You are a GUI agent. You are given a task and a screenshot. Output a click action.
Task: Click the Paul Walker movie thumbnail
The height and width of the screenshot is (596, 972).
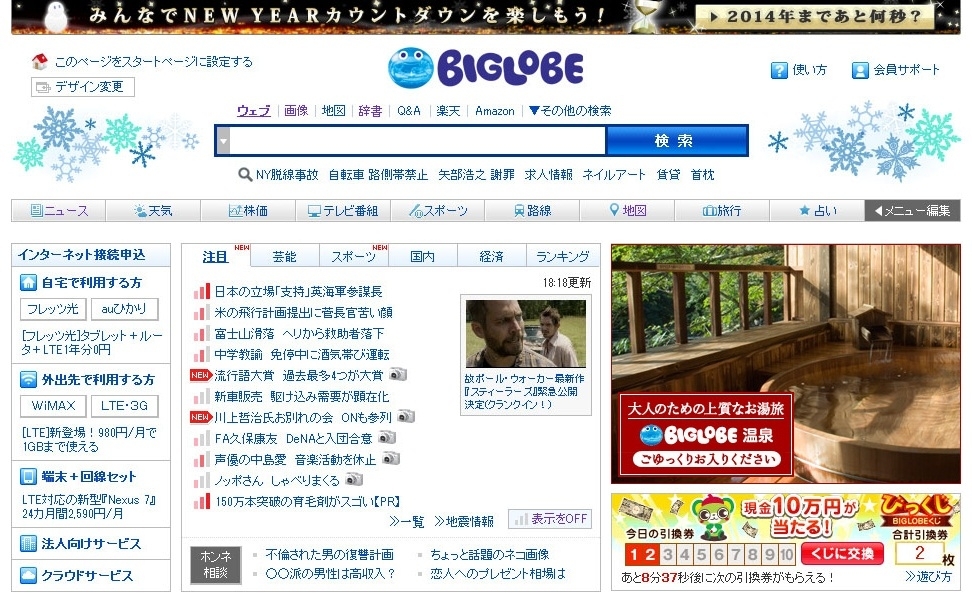[526, 334]
